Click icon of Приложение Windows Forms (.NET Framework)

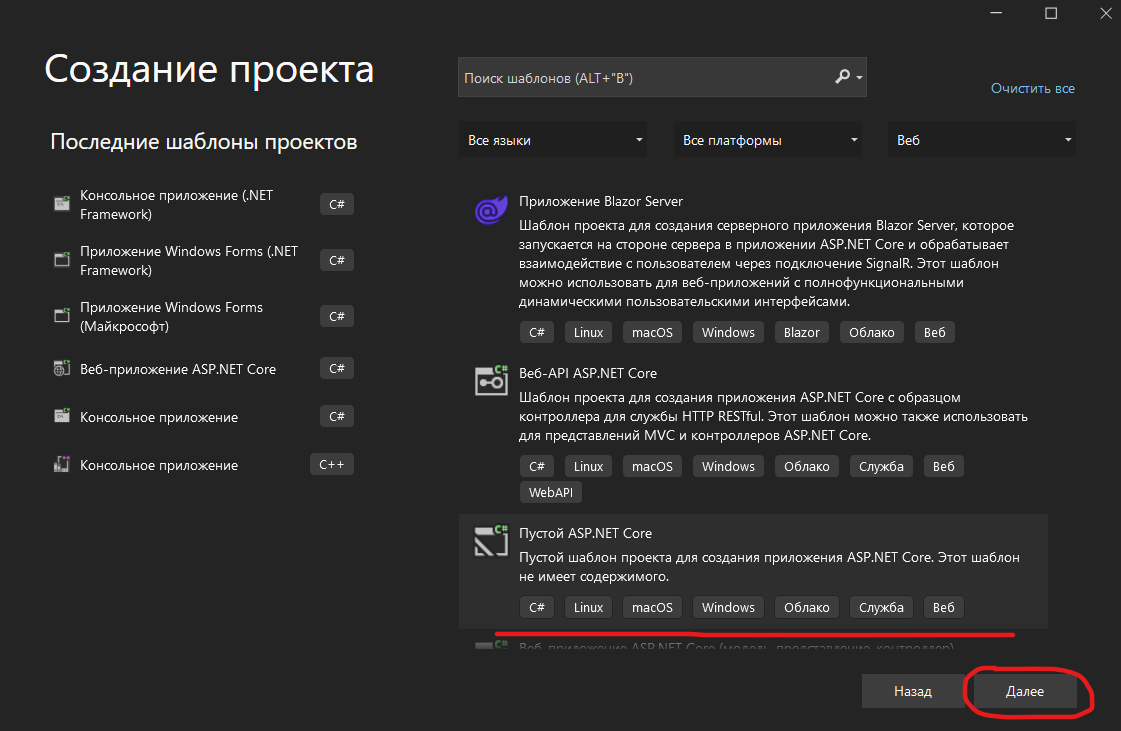[62, 260]
